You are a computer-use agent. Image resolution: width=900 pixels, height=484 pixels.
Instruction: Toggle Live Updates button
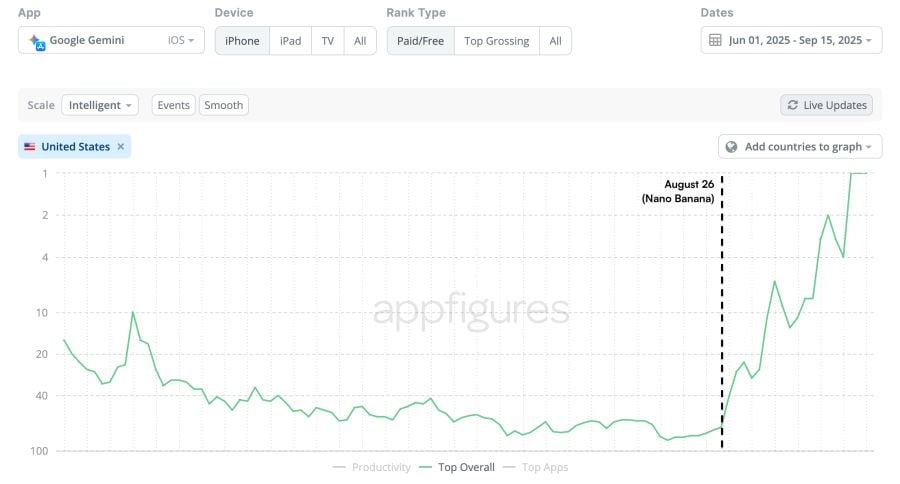827,105
